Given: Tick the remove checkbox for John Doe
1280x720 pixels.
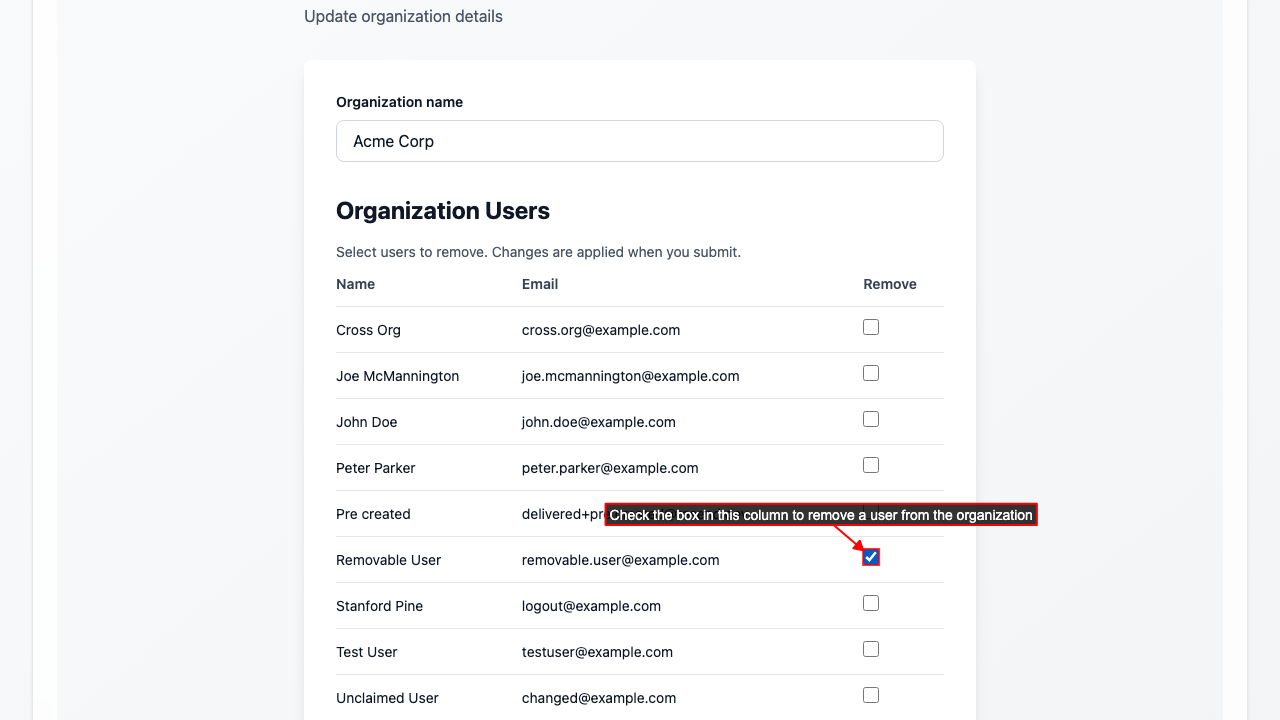Looking at the screenshot, I should point(871,419).
